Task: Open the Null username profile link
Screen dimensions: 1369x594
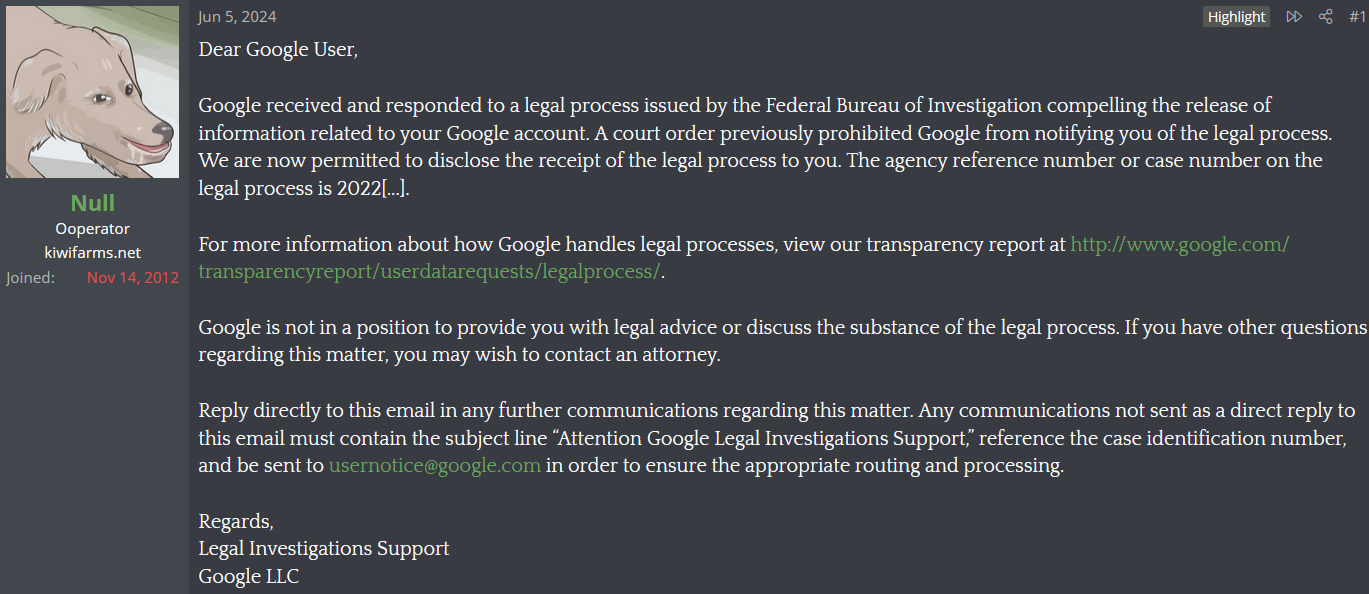Action: click(93, 203)
